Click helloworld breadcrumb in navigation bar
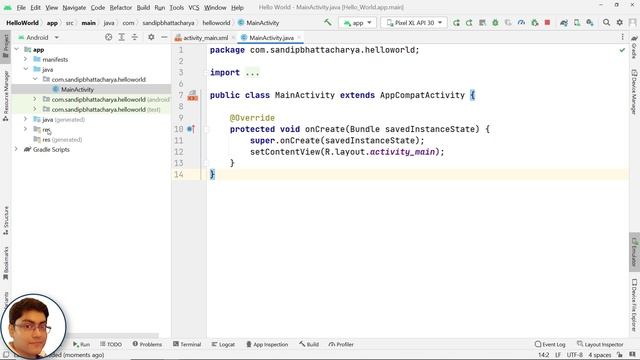Viewport: 640px width, 360px height. coord(216,23)
